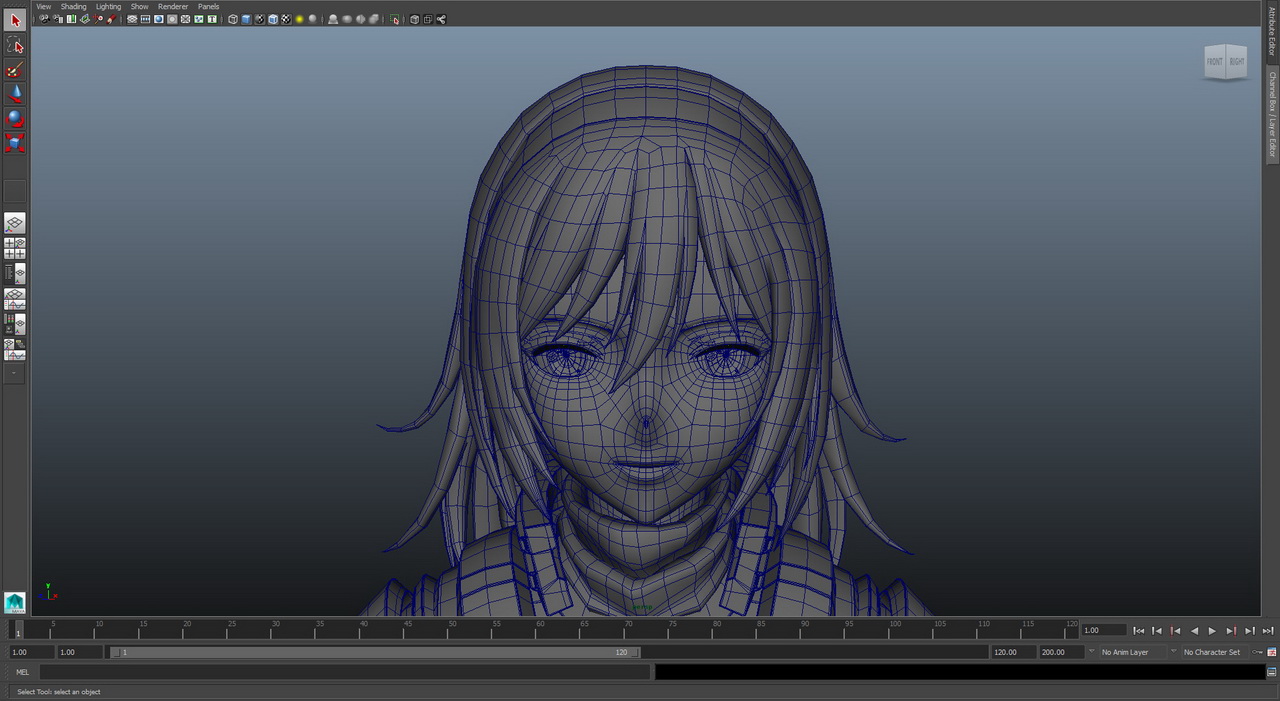Select the arrow Select tool in toolbox
The width and height of the screenshot is (1280, 701).
point(15,20)
